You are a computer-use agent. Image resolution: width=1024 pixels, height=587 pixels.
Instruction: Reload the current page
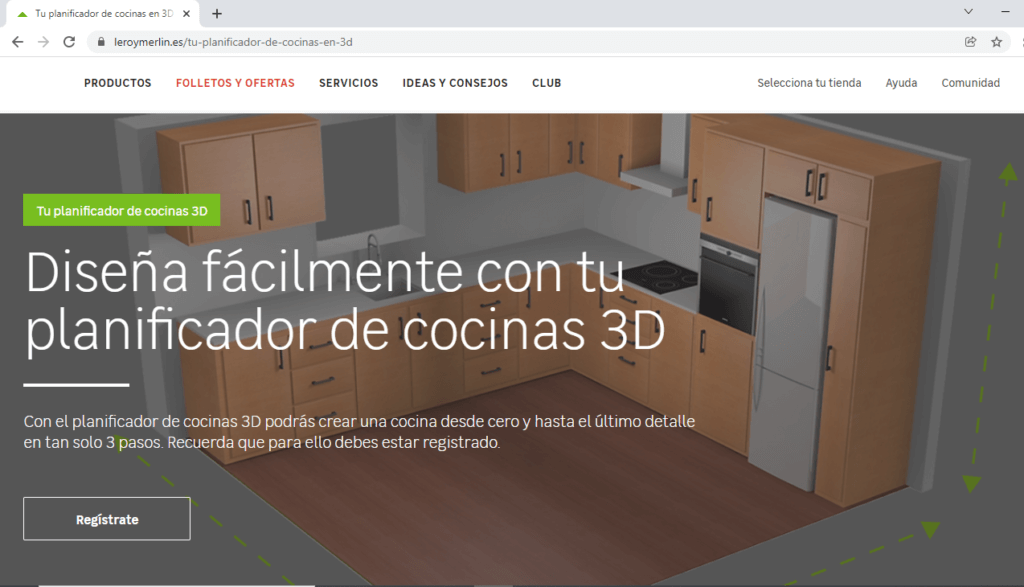69,42
